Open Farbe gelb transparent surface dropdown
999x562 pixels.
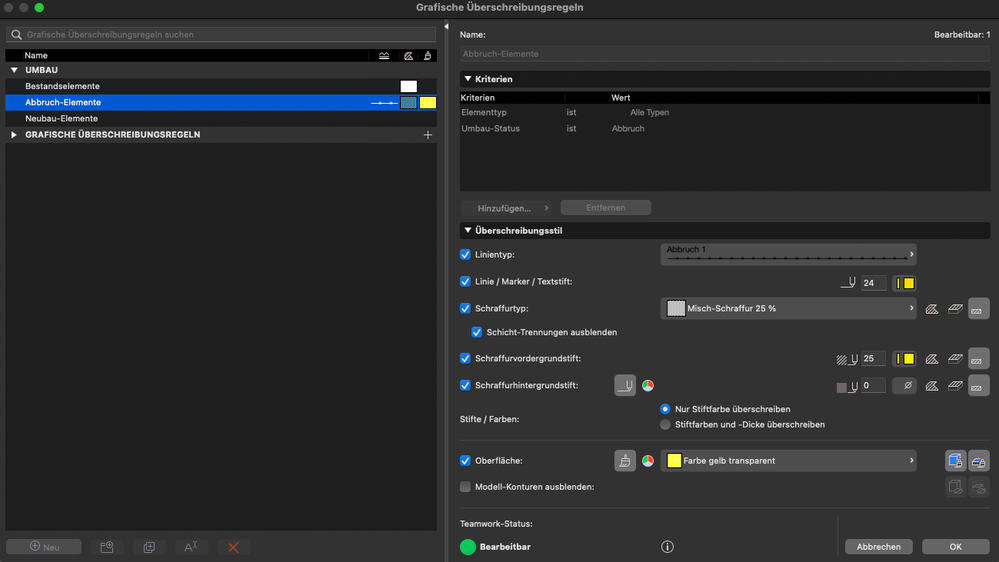point(788,461)
